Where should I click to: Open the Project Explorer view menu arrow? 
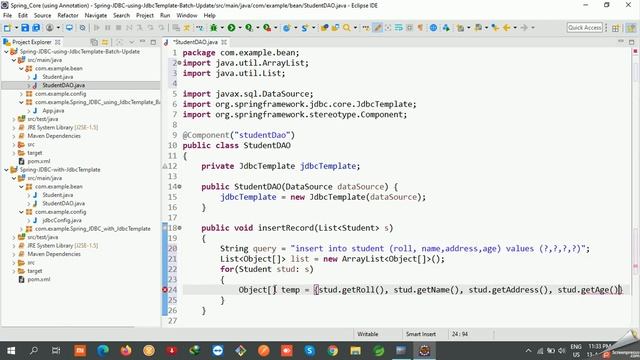[131, 42]
